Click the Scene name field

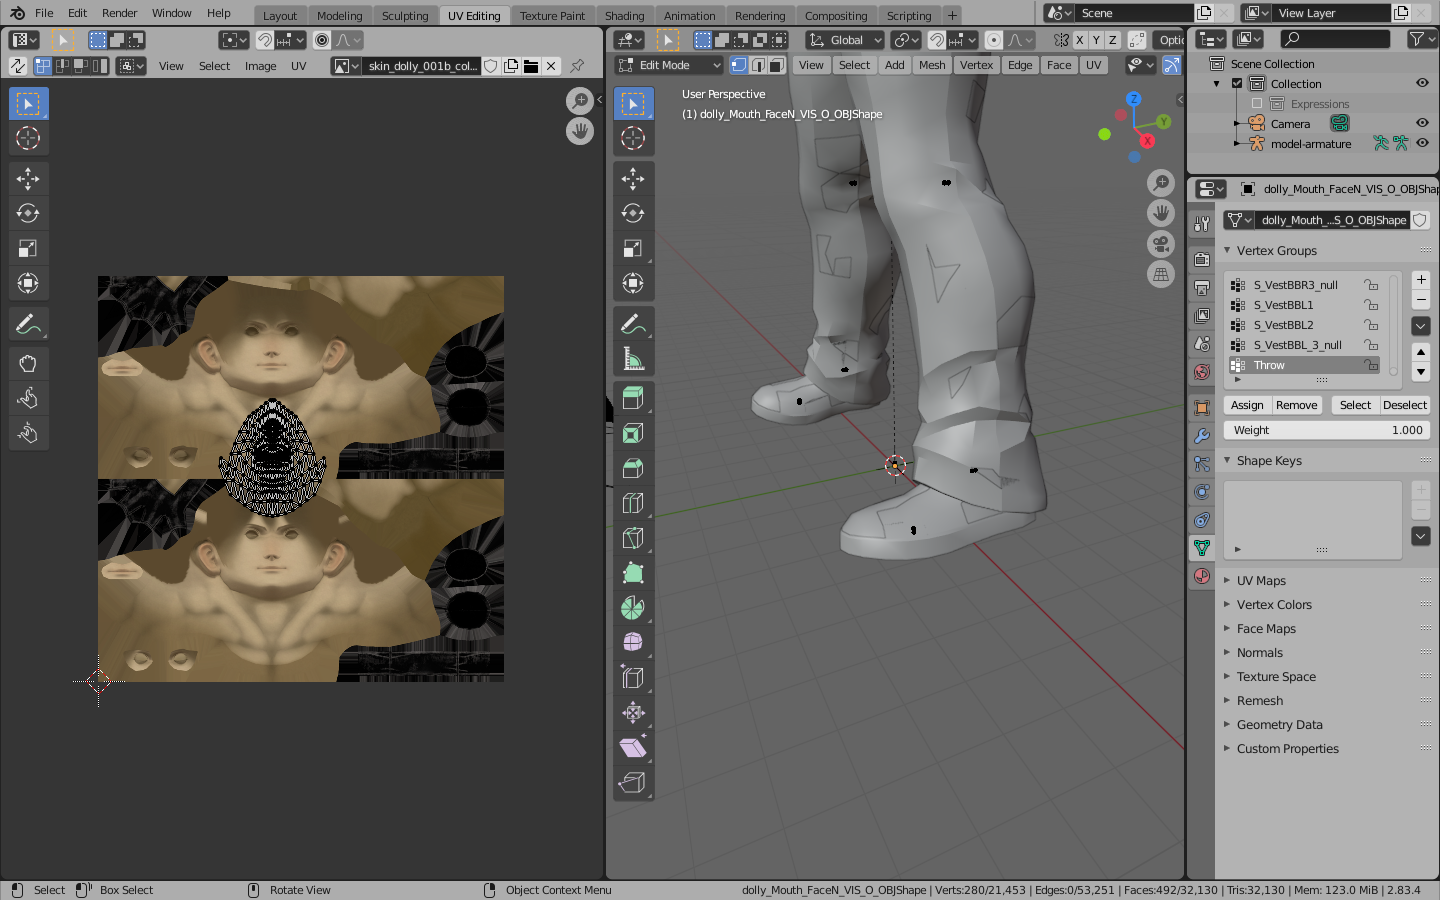click(1135, 13)
